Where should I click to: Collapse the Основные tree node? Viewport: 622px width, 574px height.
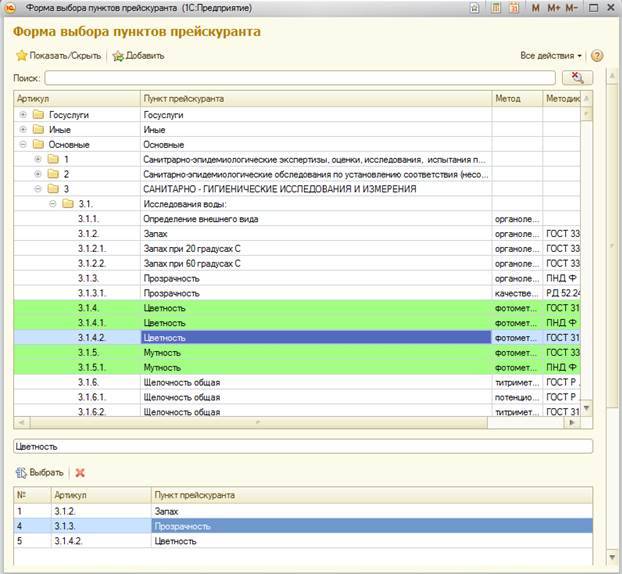coord(23,145)
